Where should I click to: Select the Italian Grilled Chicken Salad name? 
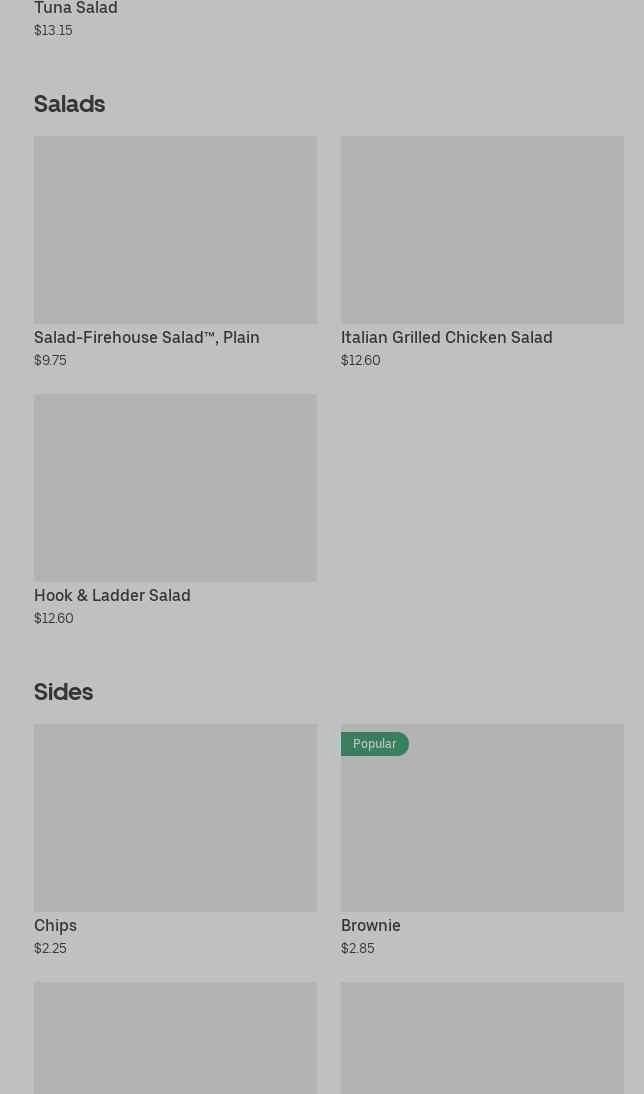pyautogui.click(x=446, y=337)
